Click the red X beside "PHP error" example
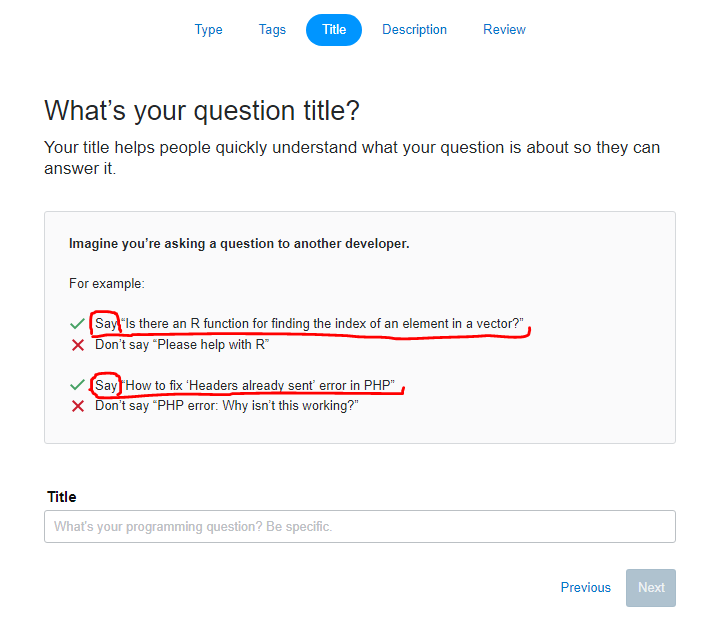The width and height of the screenshot is (706, 624). point(77,406)
